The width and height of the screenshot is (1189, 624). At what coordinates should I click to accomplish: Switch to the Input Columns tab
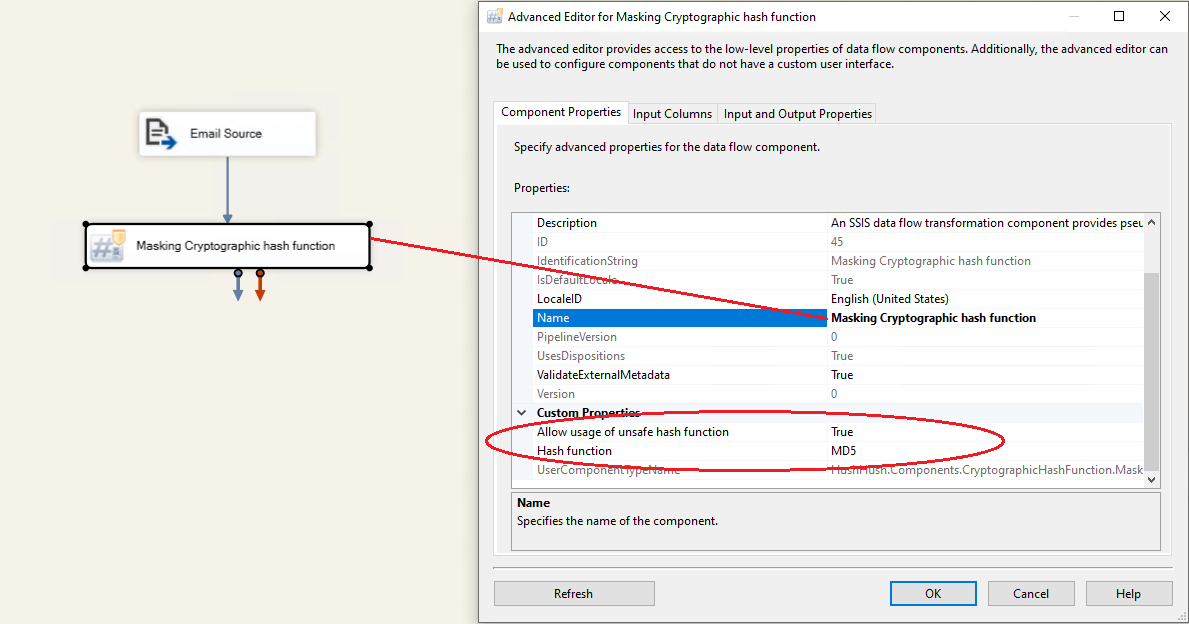672,114
